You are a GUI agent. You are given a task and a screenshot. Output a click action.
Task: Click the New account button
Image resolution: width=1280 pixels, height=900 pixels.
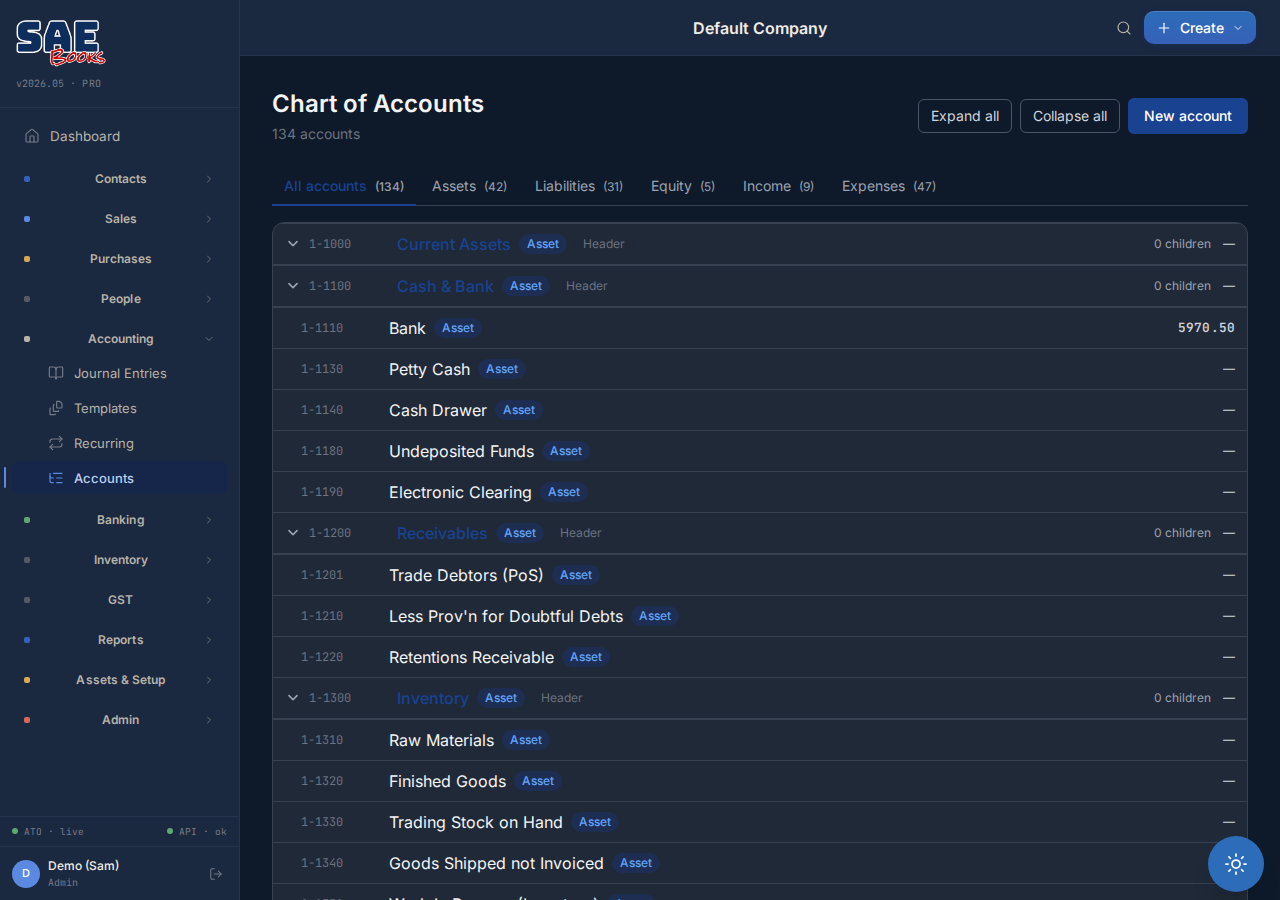pos(1188,116)
